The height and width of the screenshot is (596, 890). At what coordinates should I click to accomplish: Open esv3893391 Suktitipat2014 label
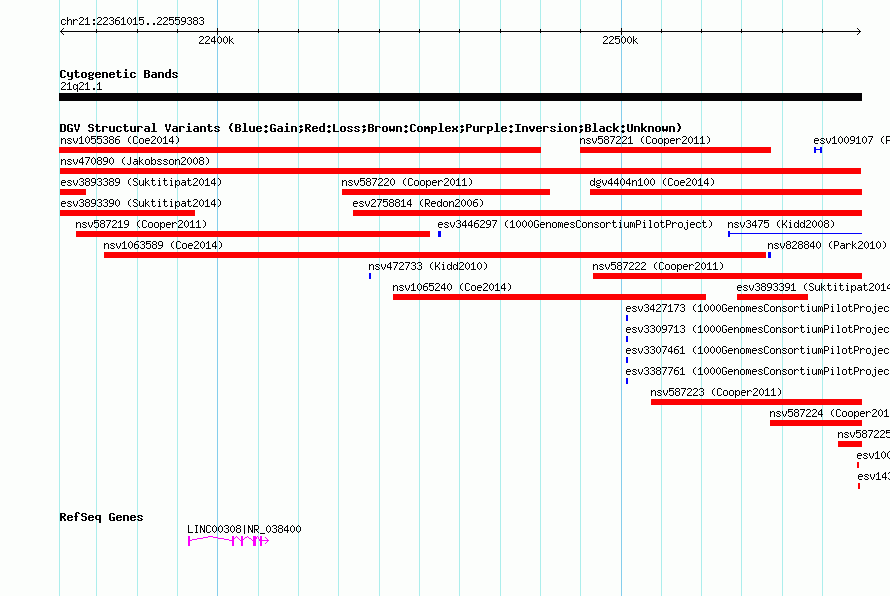coord(813,287)
